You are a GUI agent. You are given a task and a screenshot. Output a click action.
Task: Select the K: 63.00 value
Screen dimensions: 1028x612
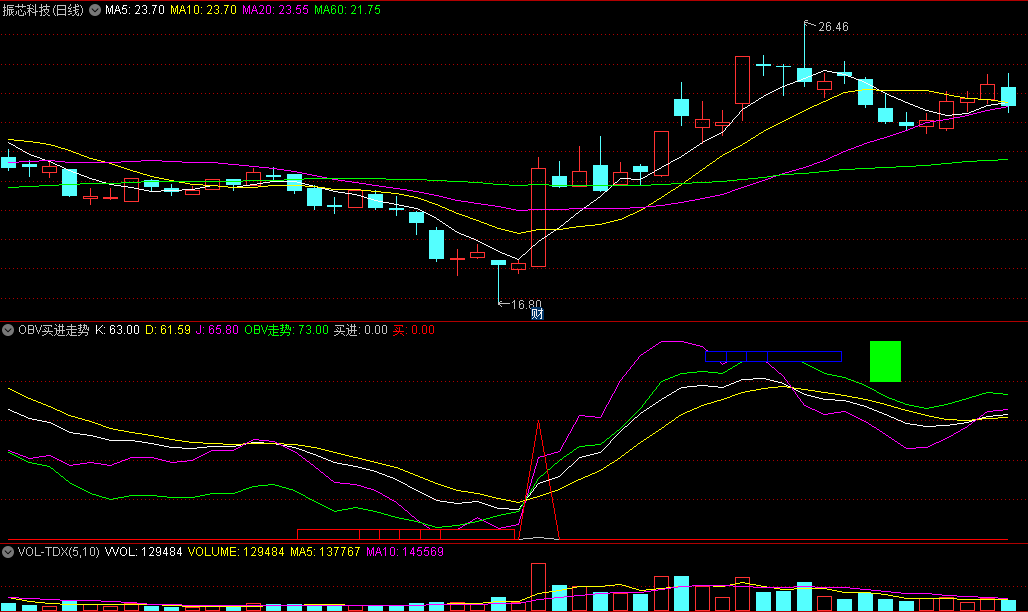coord(117,330)
